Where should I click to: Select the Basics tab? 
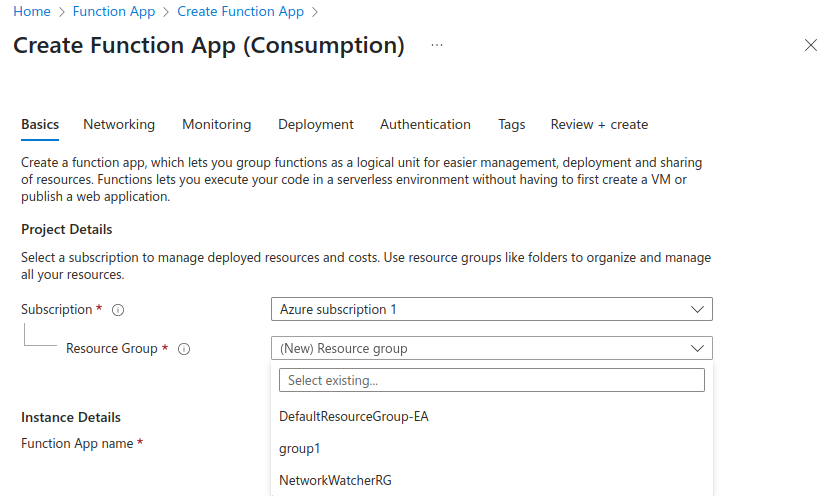click(40, 125)
